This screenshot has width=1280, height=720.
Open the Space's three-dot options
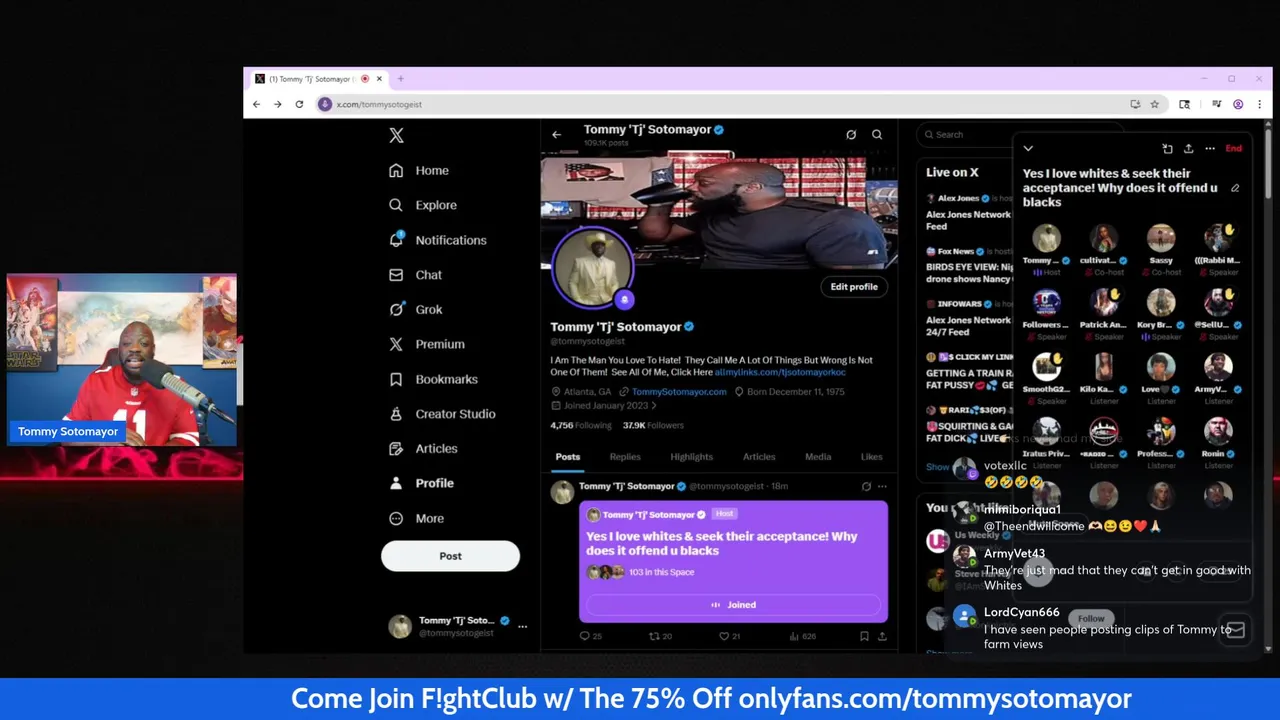[1210, 149]
